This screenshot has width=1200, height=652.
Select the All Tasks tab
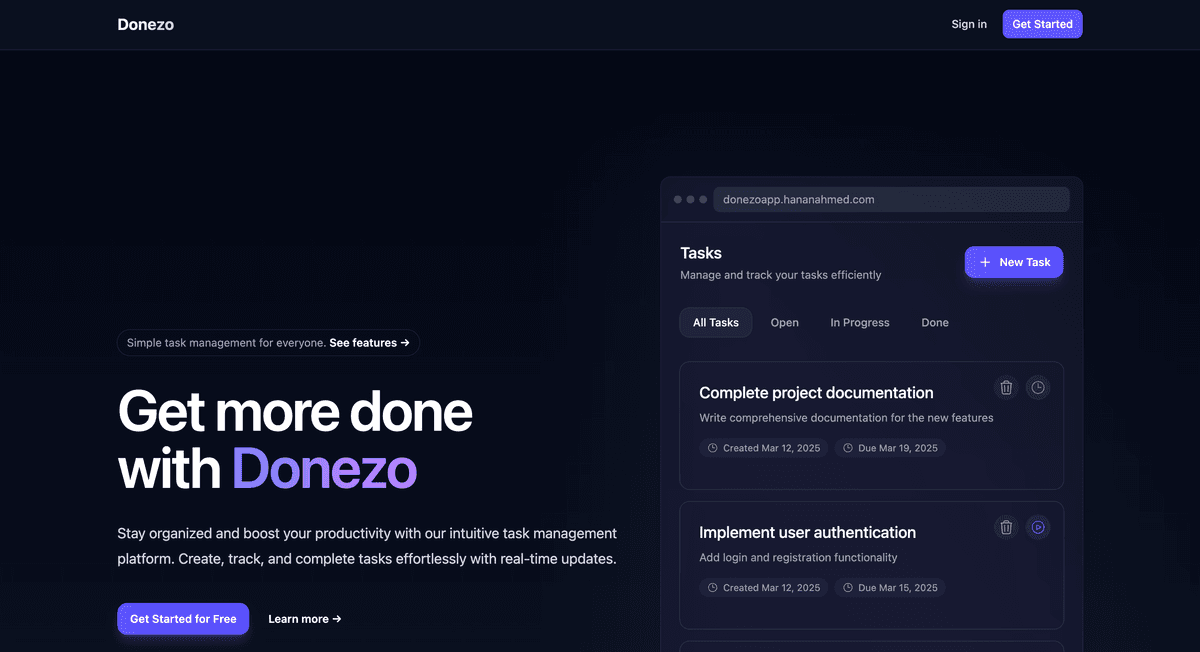(x=715, y=322)
